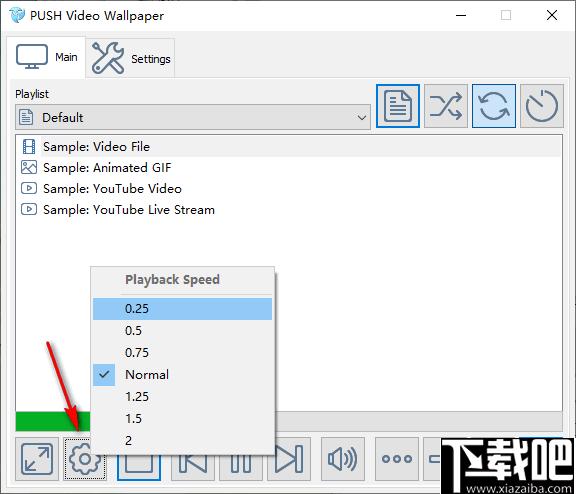This screenshot has height=494, width=576.
Task: Switch to the Main tab
Action: click(46, 57)
